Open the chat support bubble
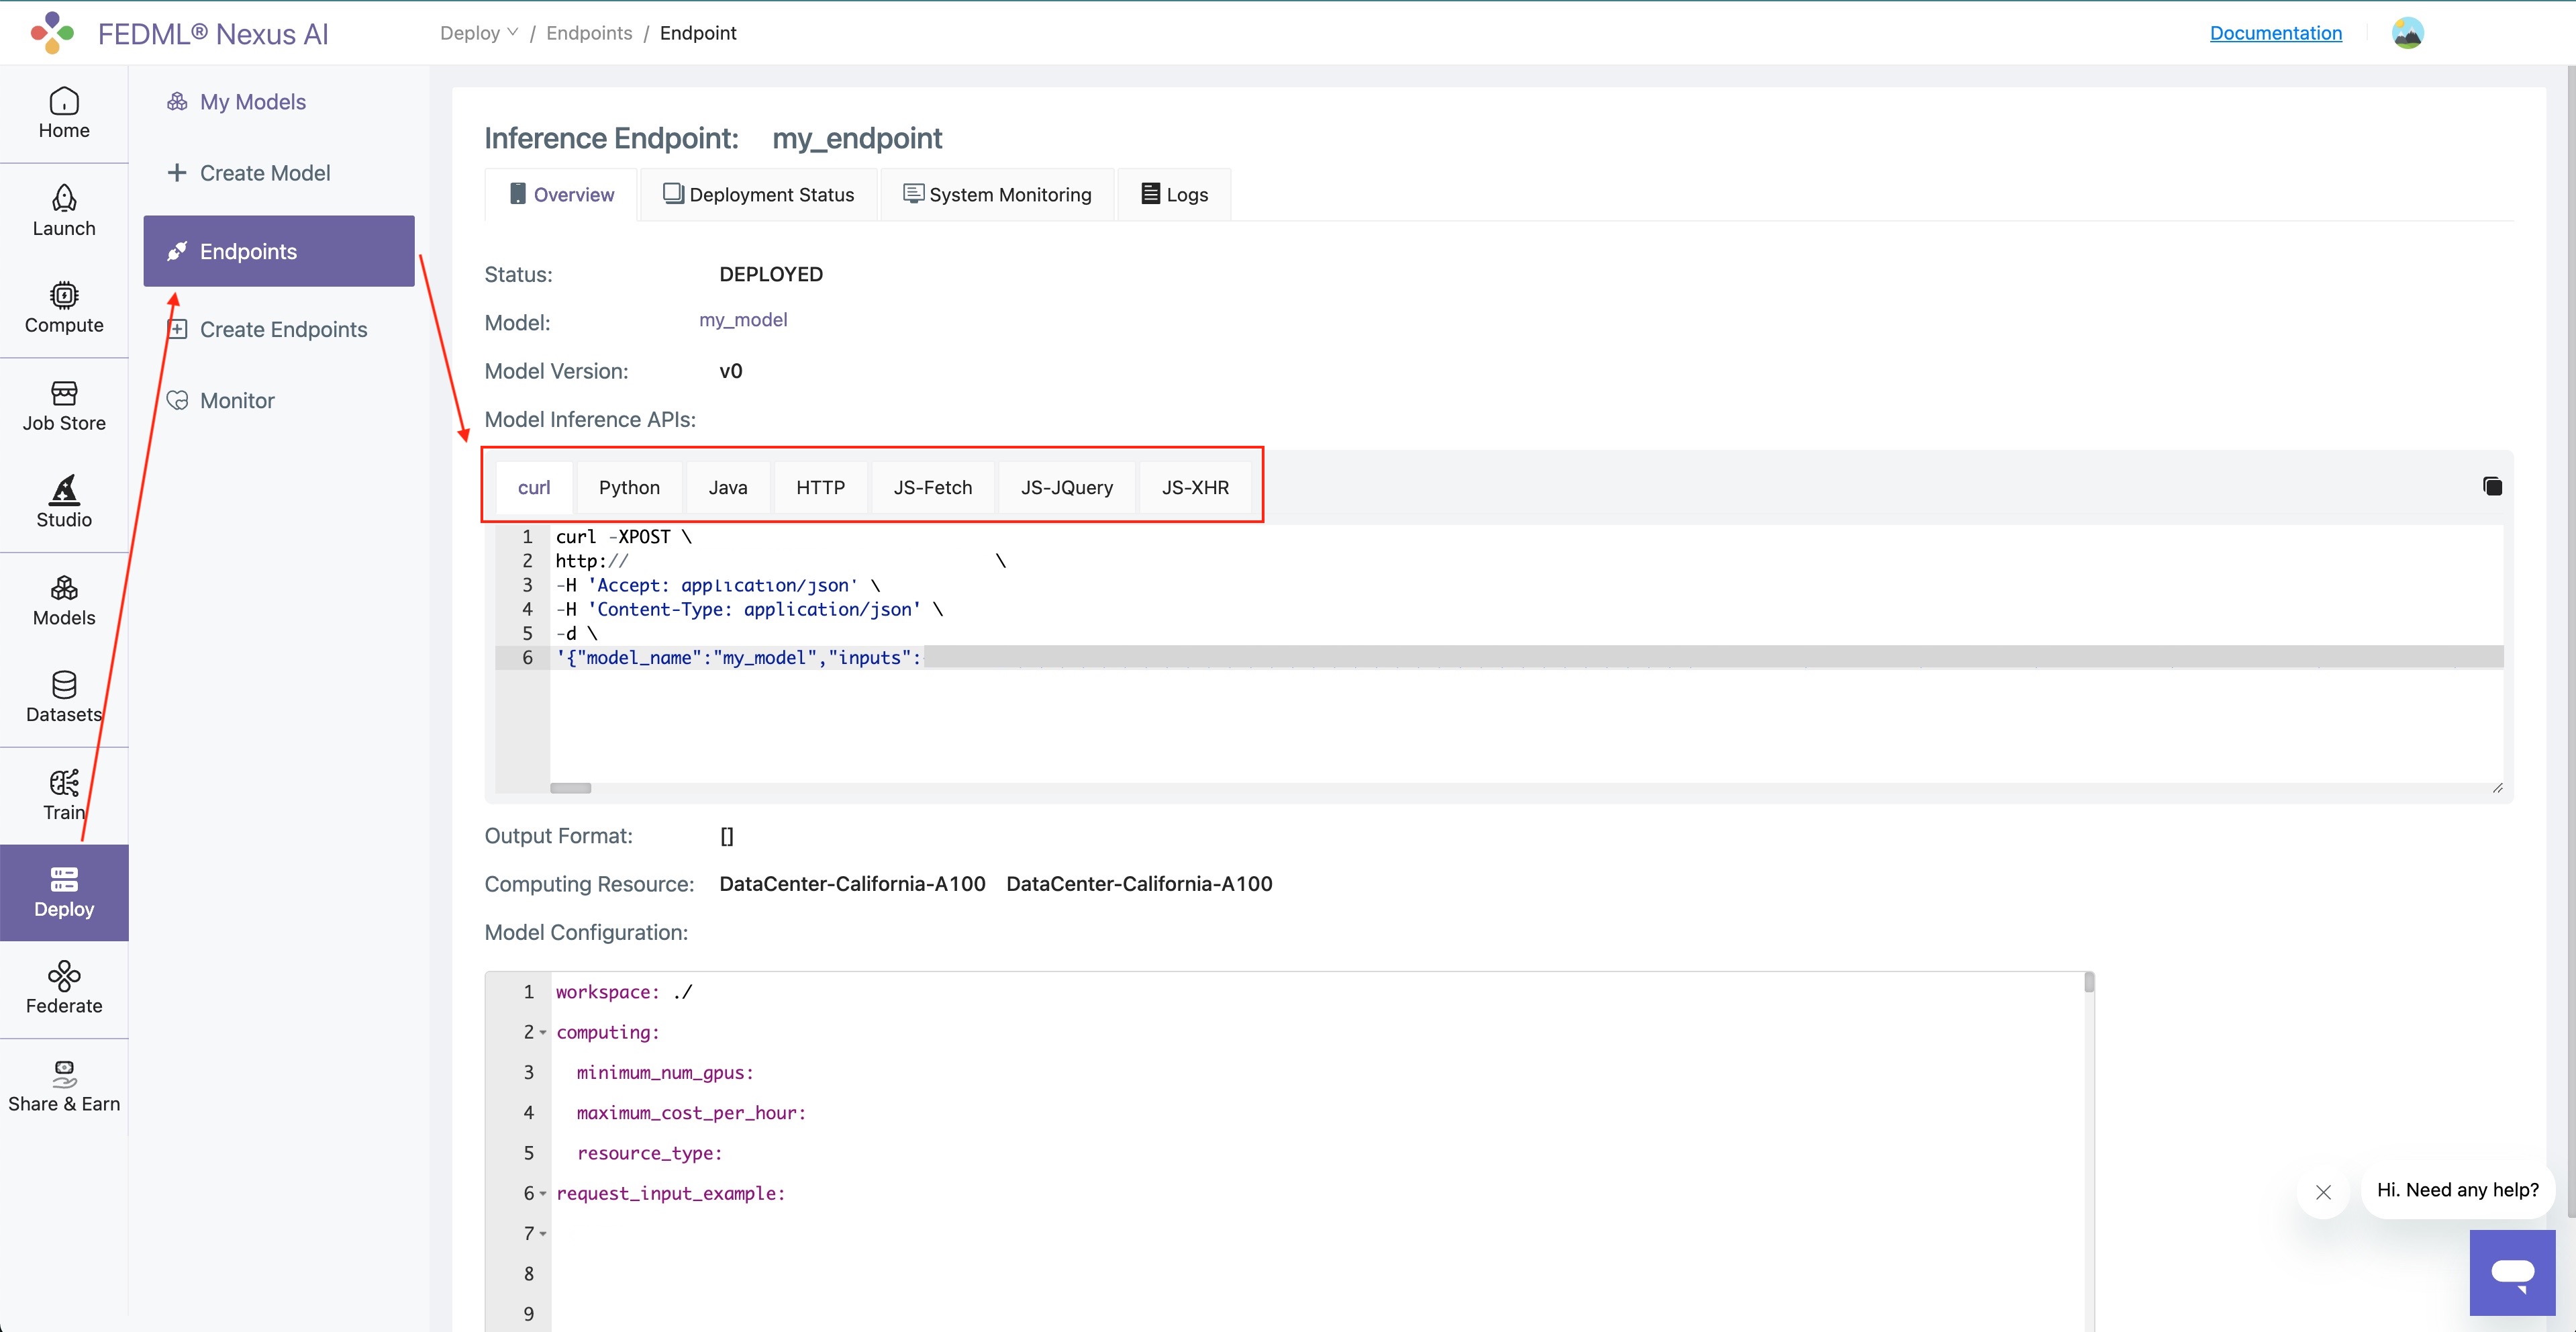The image size is (2576, 1332). 2512,1272
